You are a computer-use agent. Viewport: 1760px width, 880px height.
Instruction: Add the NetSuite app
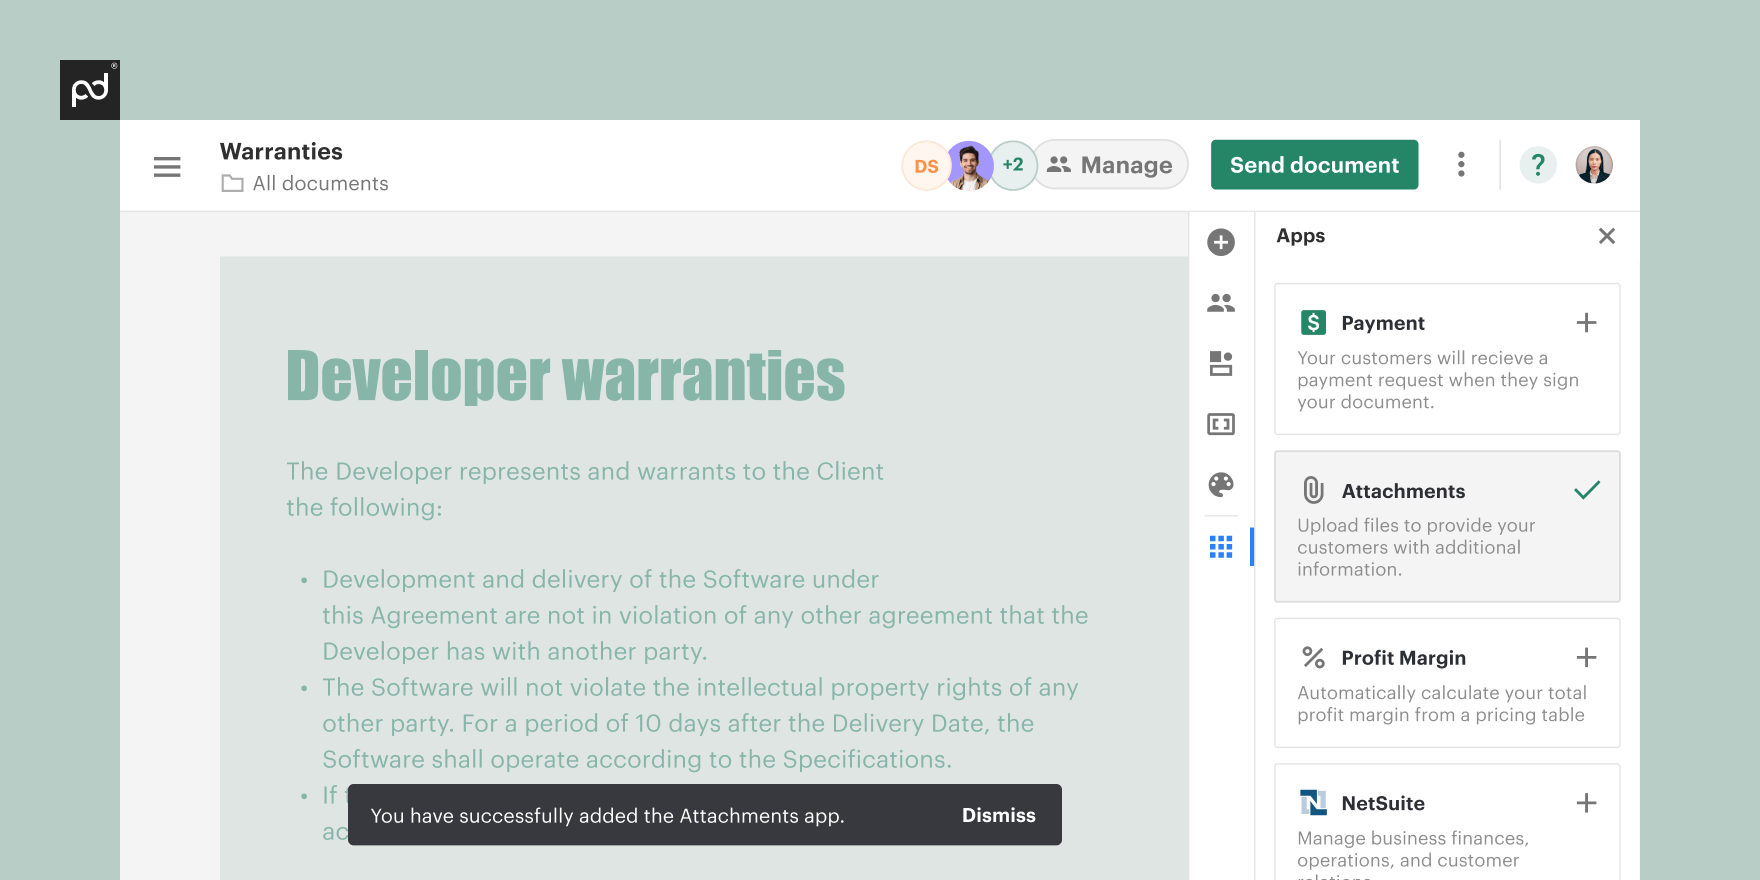pyautogui.click(x=1586, y=803)
